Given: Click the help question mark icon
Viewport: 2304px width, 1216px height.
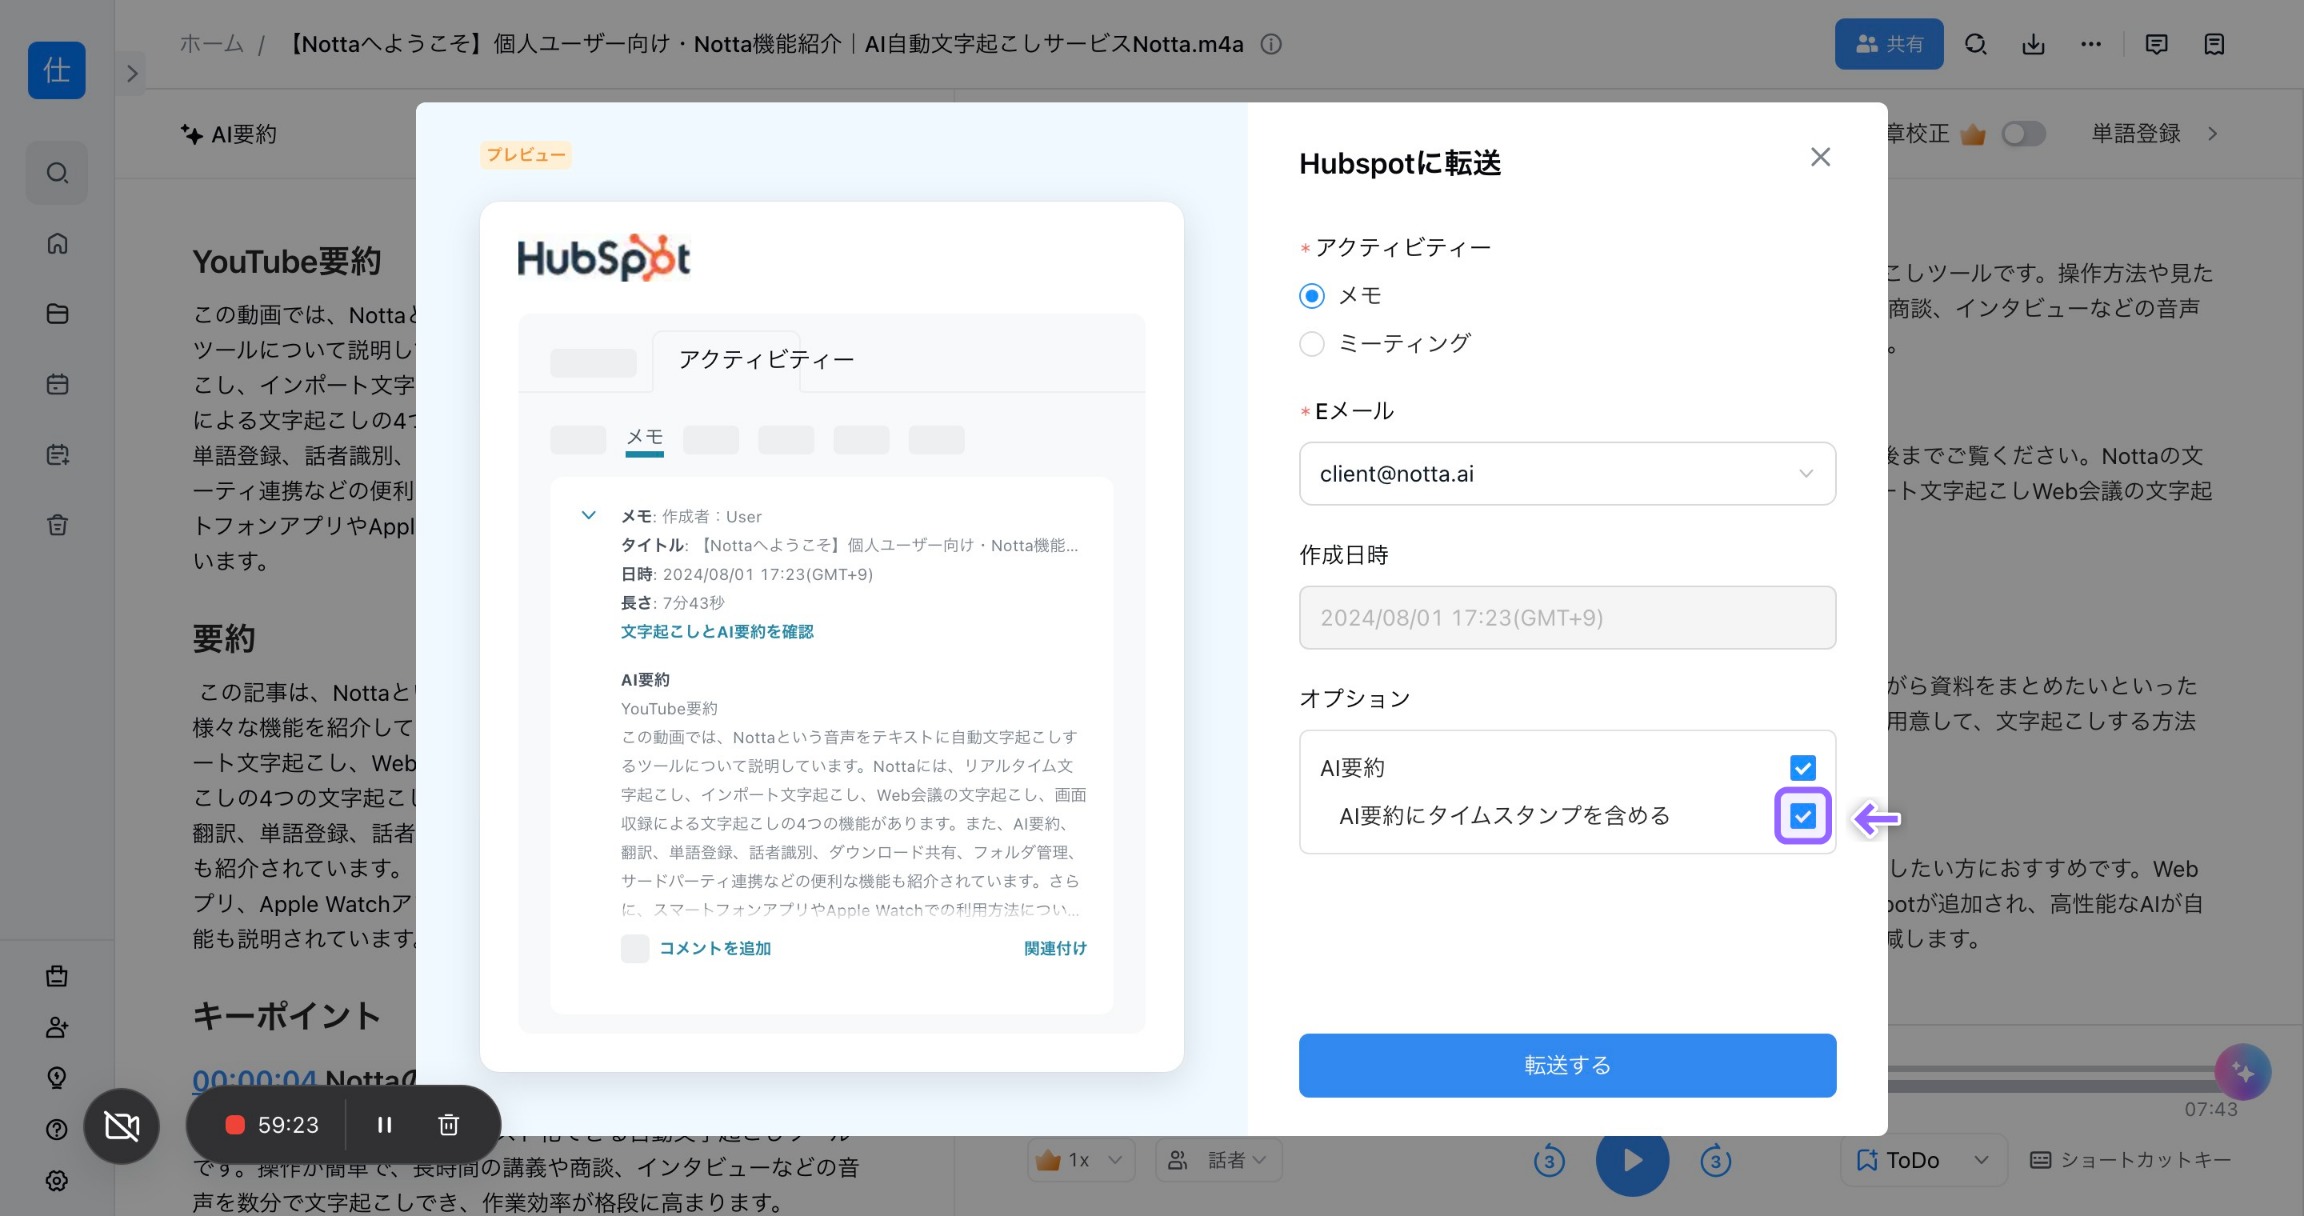Looking at the screenshot, I should coord(57,1129).
